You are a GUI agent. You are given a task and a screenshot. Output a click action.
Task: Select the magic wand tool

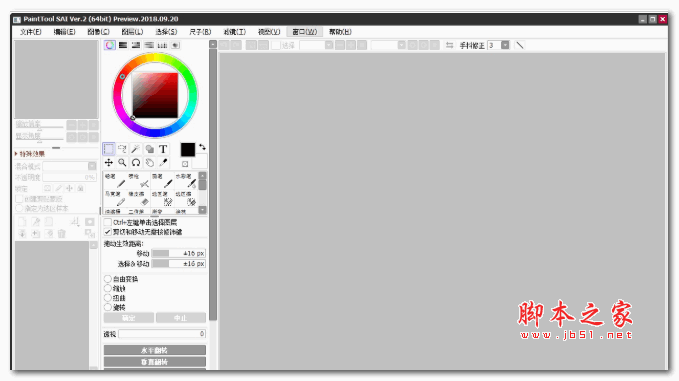click(136, 149)
